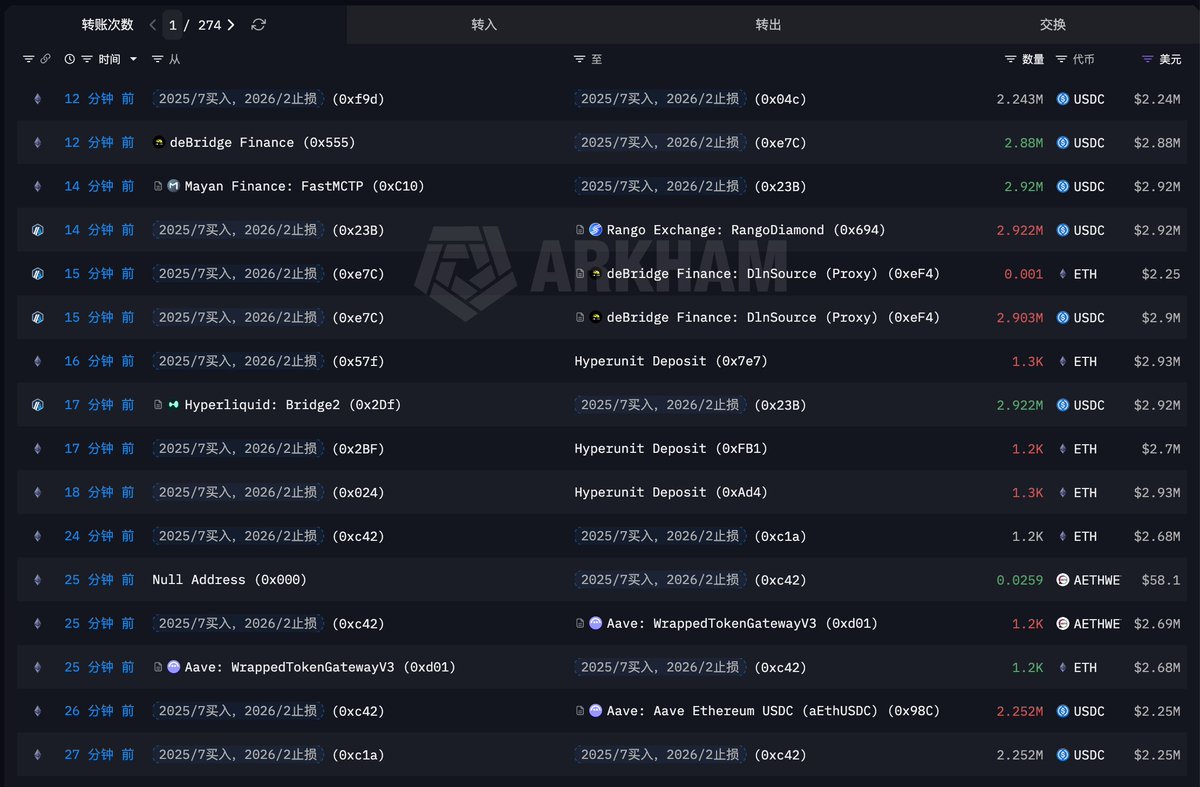Open Rango Exchange: RangoDiamond (0x694)
The height and width of the screenshot is (787, 1200).
[x=746, y=230]
